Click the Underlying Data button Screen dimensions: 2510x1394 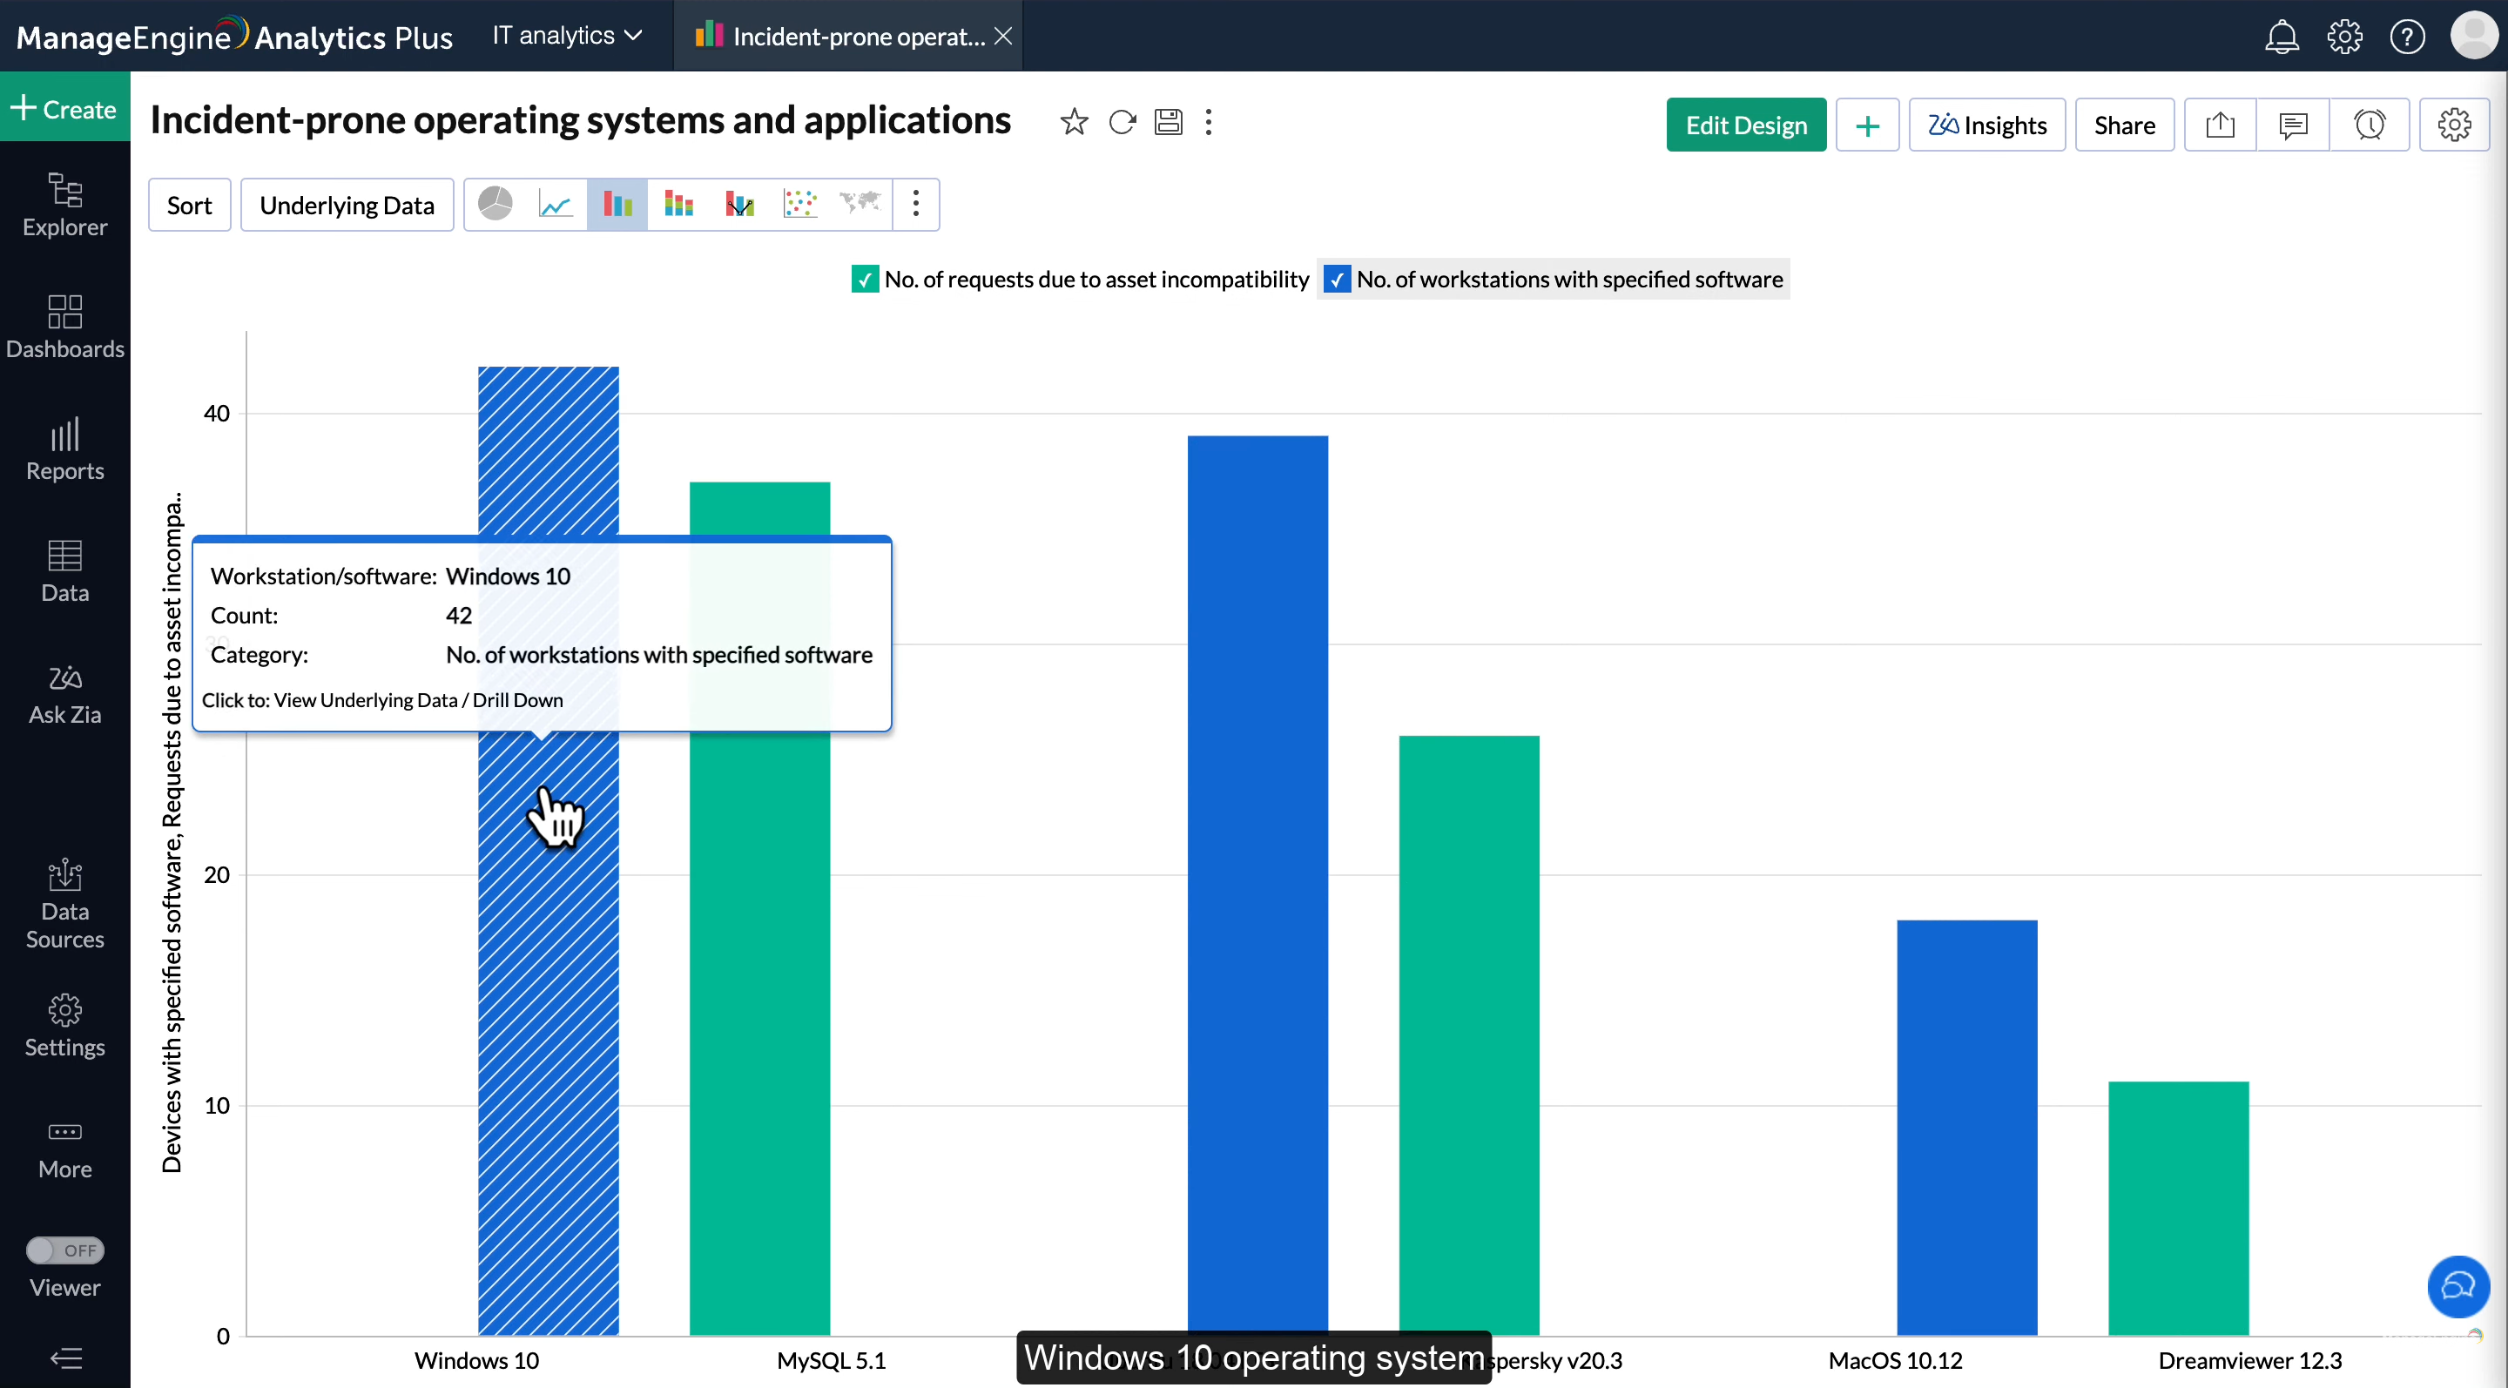click(347, 206)
